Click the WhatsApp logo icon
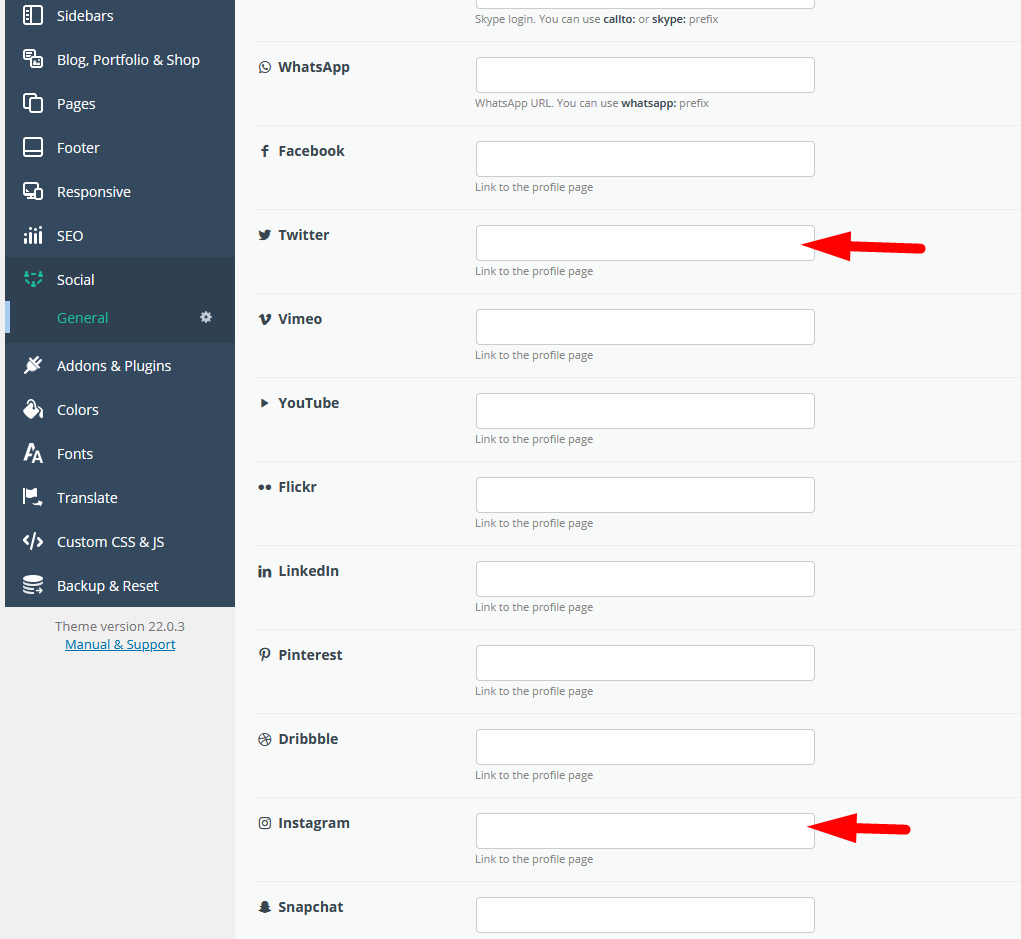 tap(264, 67)
